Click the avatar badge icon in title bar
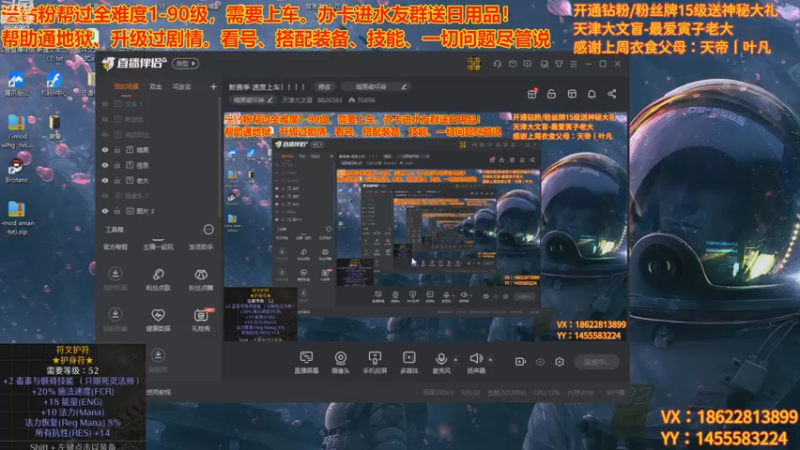800x450 pixels. (474, 64)
